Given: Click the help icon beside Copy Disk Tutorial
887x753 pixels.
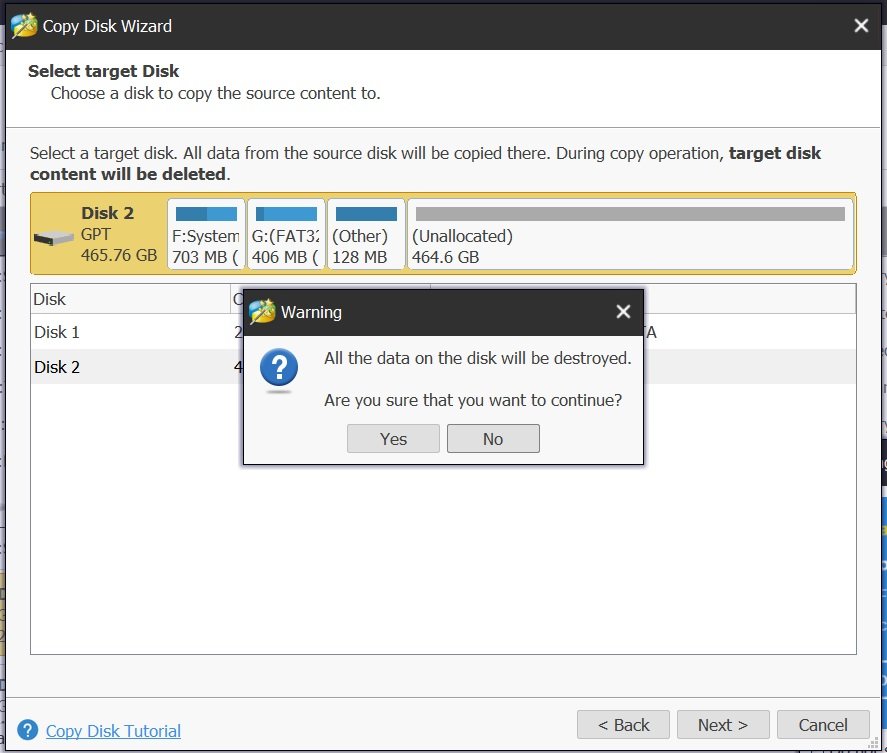Looking at the screenshot, I should (28, 730).
